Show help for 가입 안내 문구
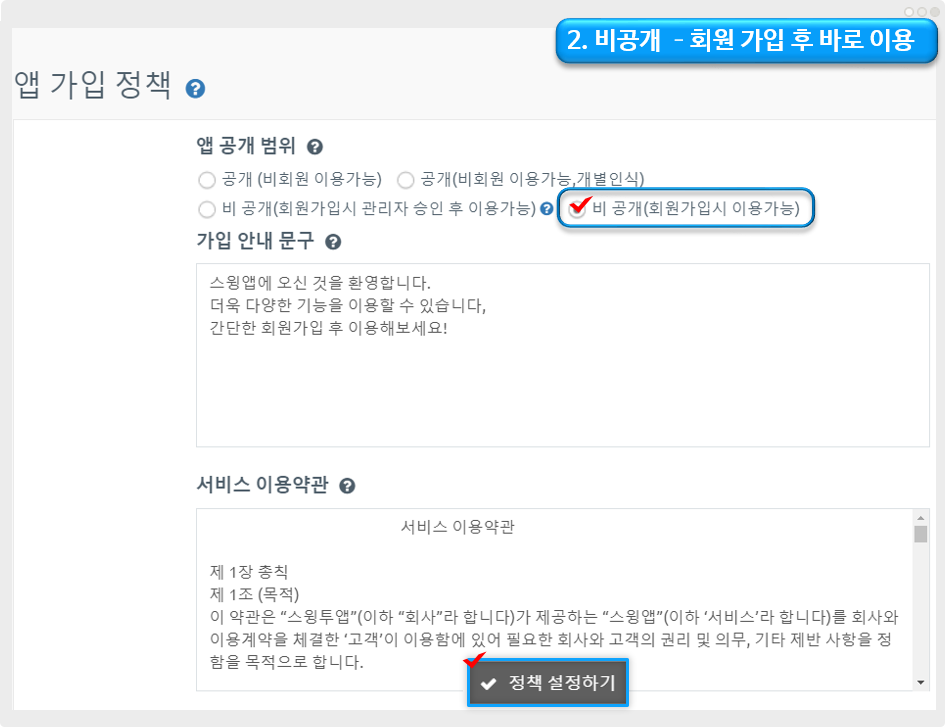 point(333,242)
